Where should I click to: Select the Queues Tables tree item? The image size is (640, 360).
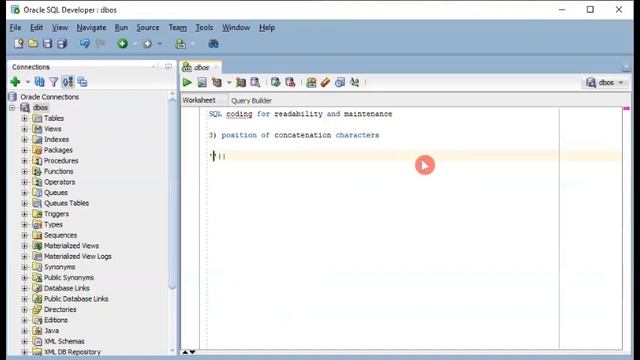click(66, 203)
